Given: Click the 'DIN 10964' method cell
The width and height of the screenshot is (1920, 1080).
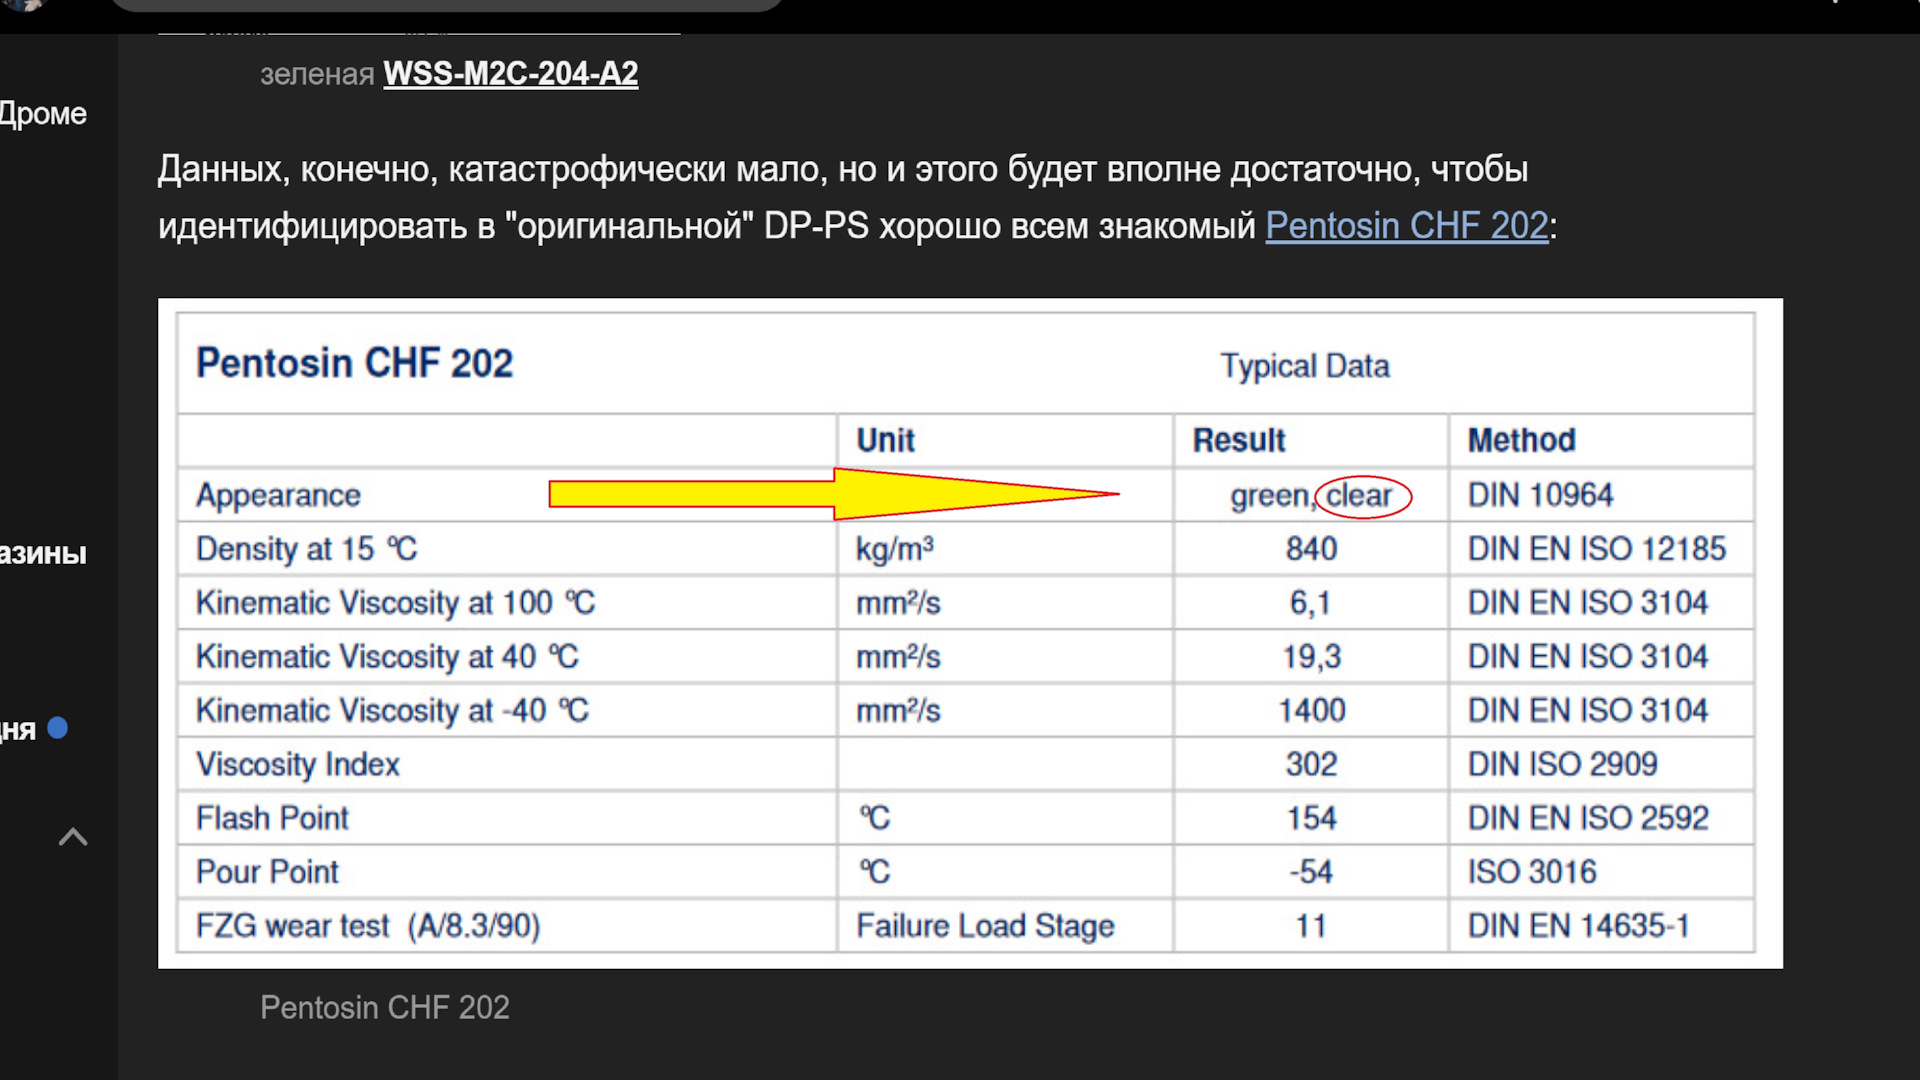Looking at the screenshot, I should coord(1540,495).
